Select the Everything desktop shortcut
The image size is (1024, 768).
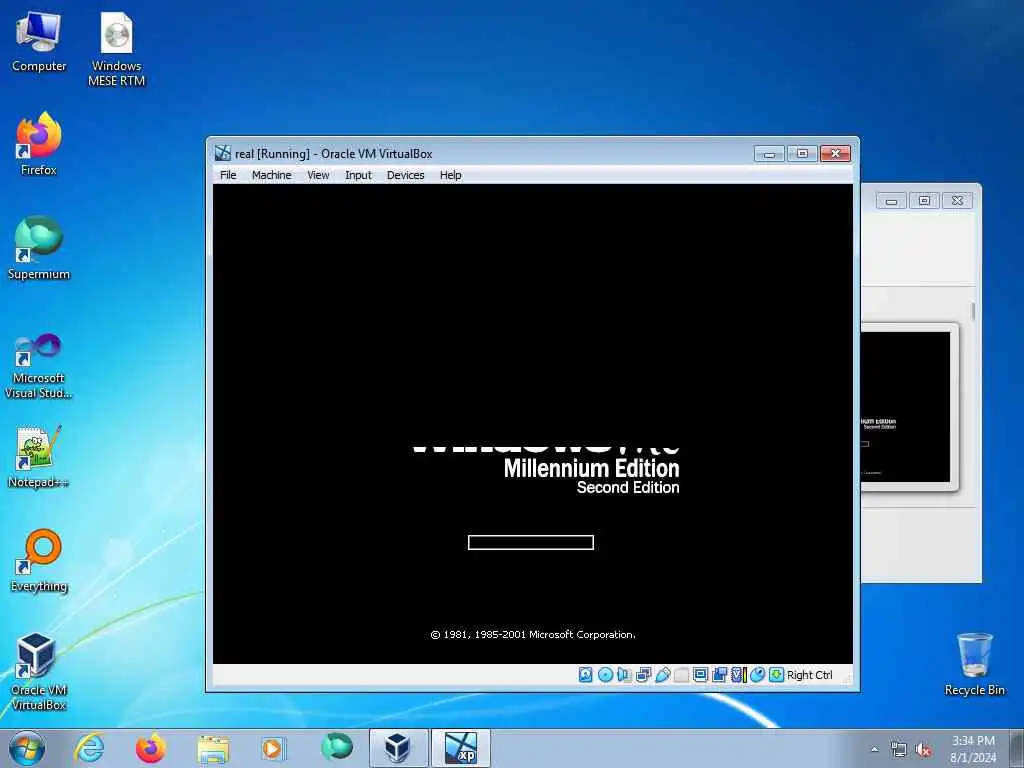(x=39, y=560)
